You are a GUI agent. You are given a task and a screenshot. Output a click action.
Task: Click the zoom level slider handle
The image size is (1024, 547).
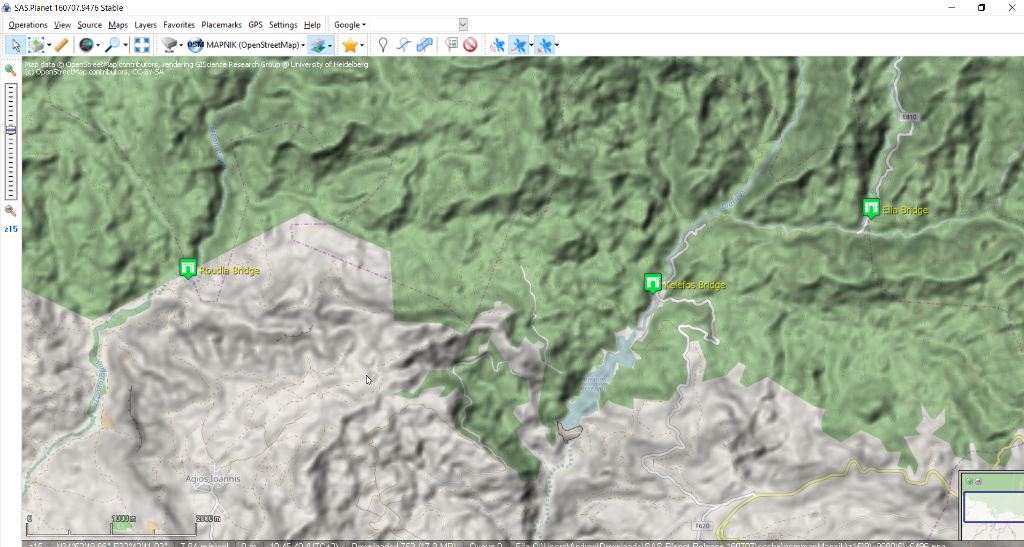[x=10, y=131]
